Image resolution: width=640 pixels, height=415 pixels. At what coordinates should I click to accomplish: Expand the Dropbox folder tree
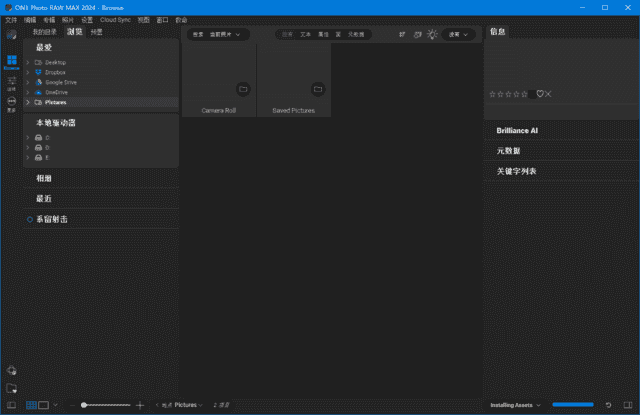[28, 72]
